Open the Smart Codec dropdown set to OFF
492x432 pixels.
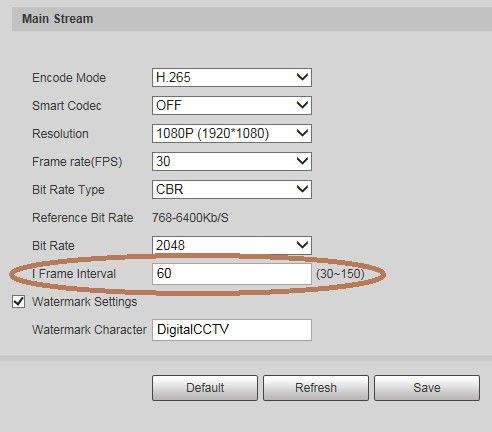232,106
